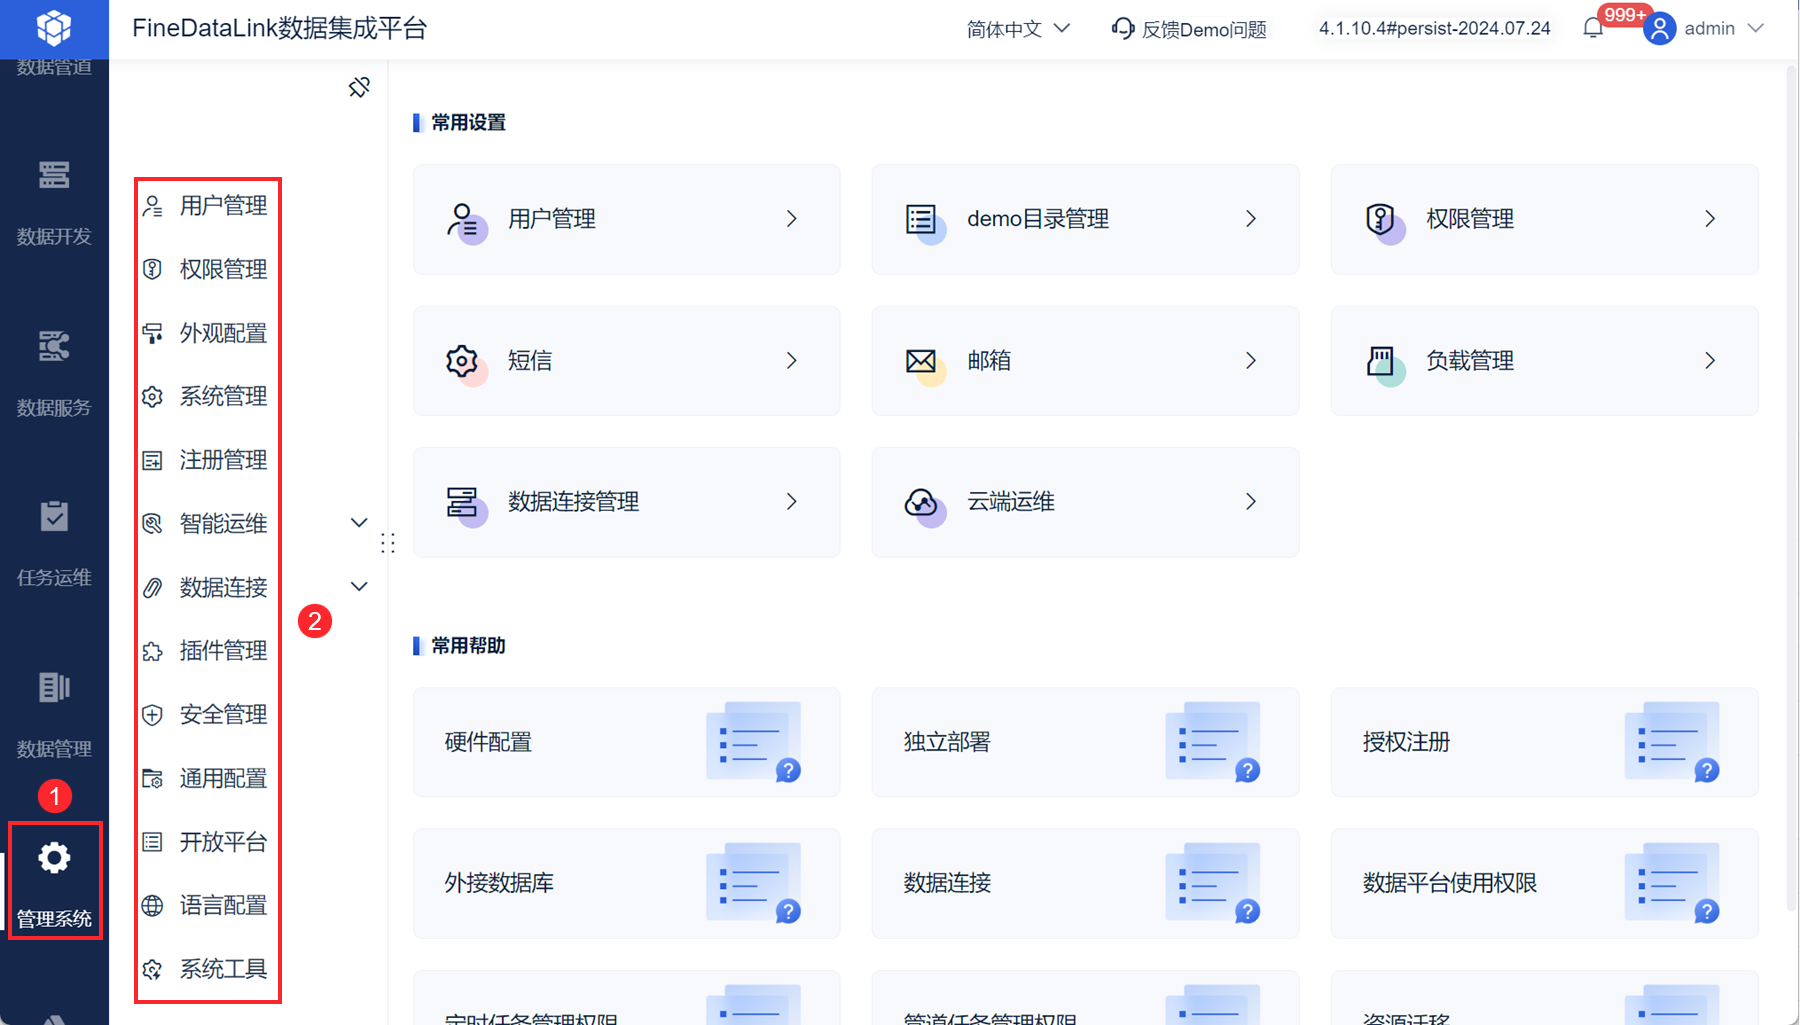Screen dimensions: 1800x1025
Task: Open the 独立部署 help card
Action: tap(1085, 742)
